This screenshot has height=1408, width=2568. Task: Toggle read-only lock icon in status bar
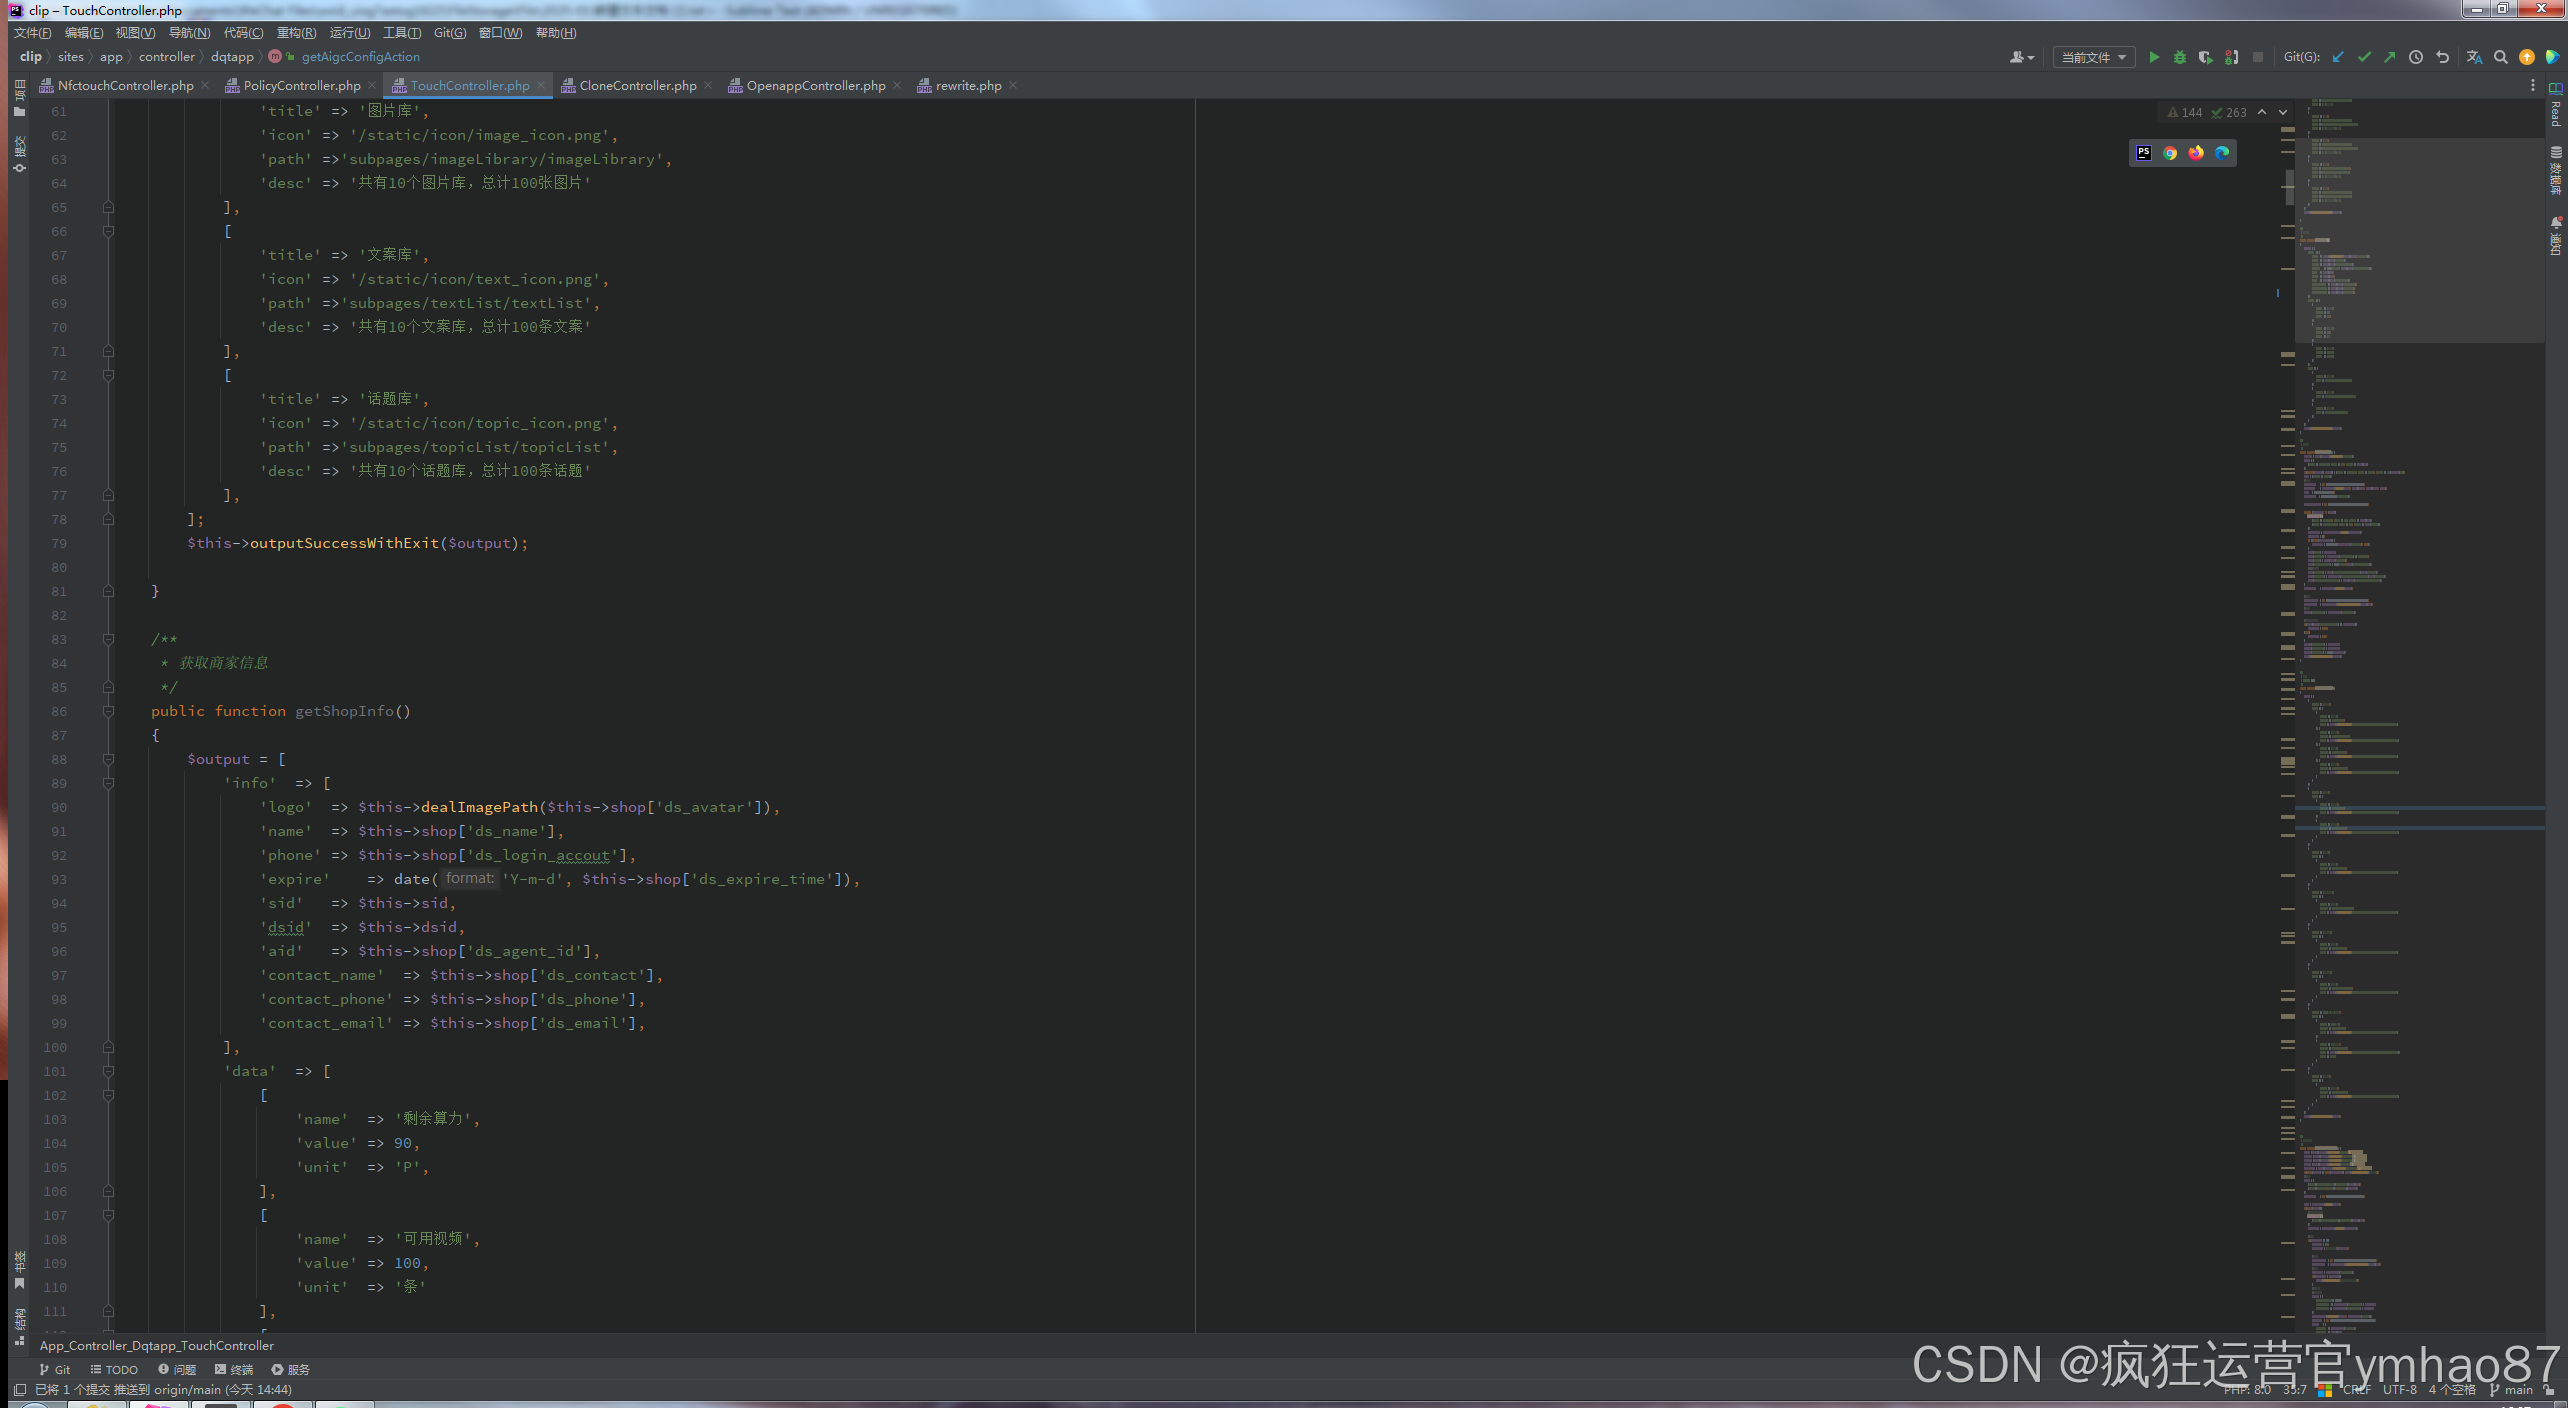tap(2549, 1390)
